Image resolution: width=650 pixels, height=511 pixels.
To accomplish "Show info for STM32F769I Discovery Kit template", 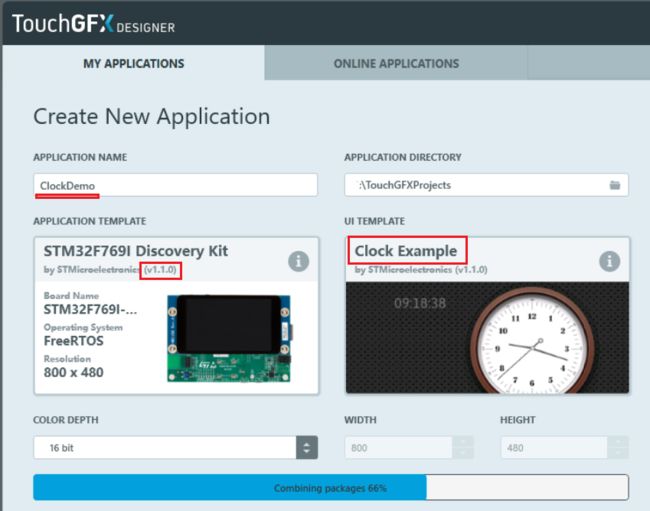I will pyautogui.click(x=298, y=261).
